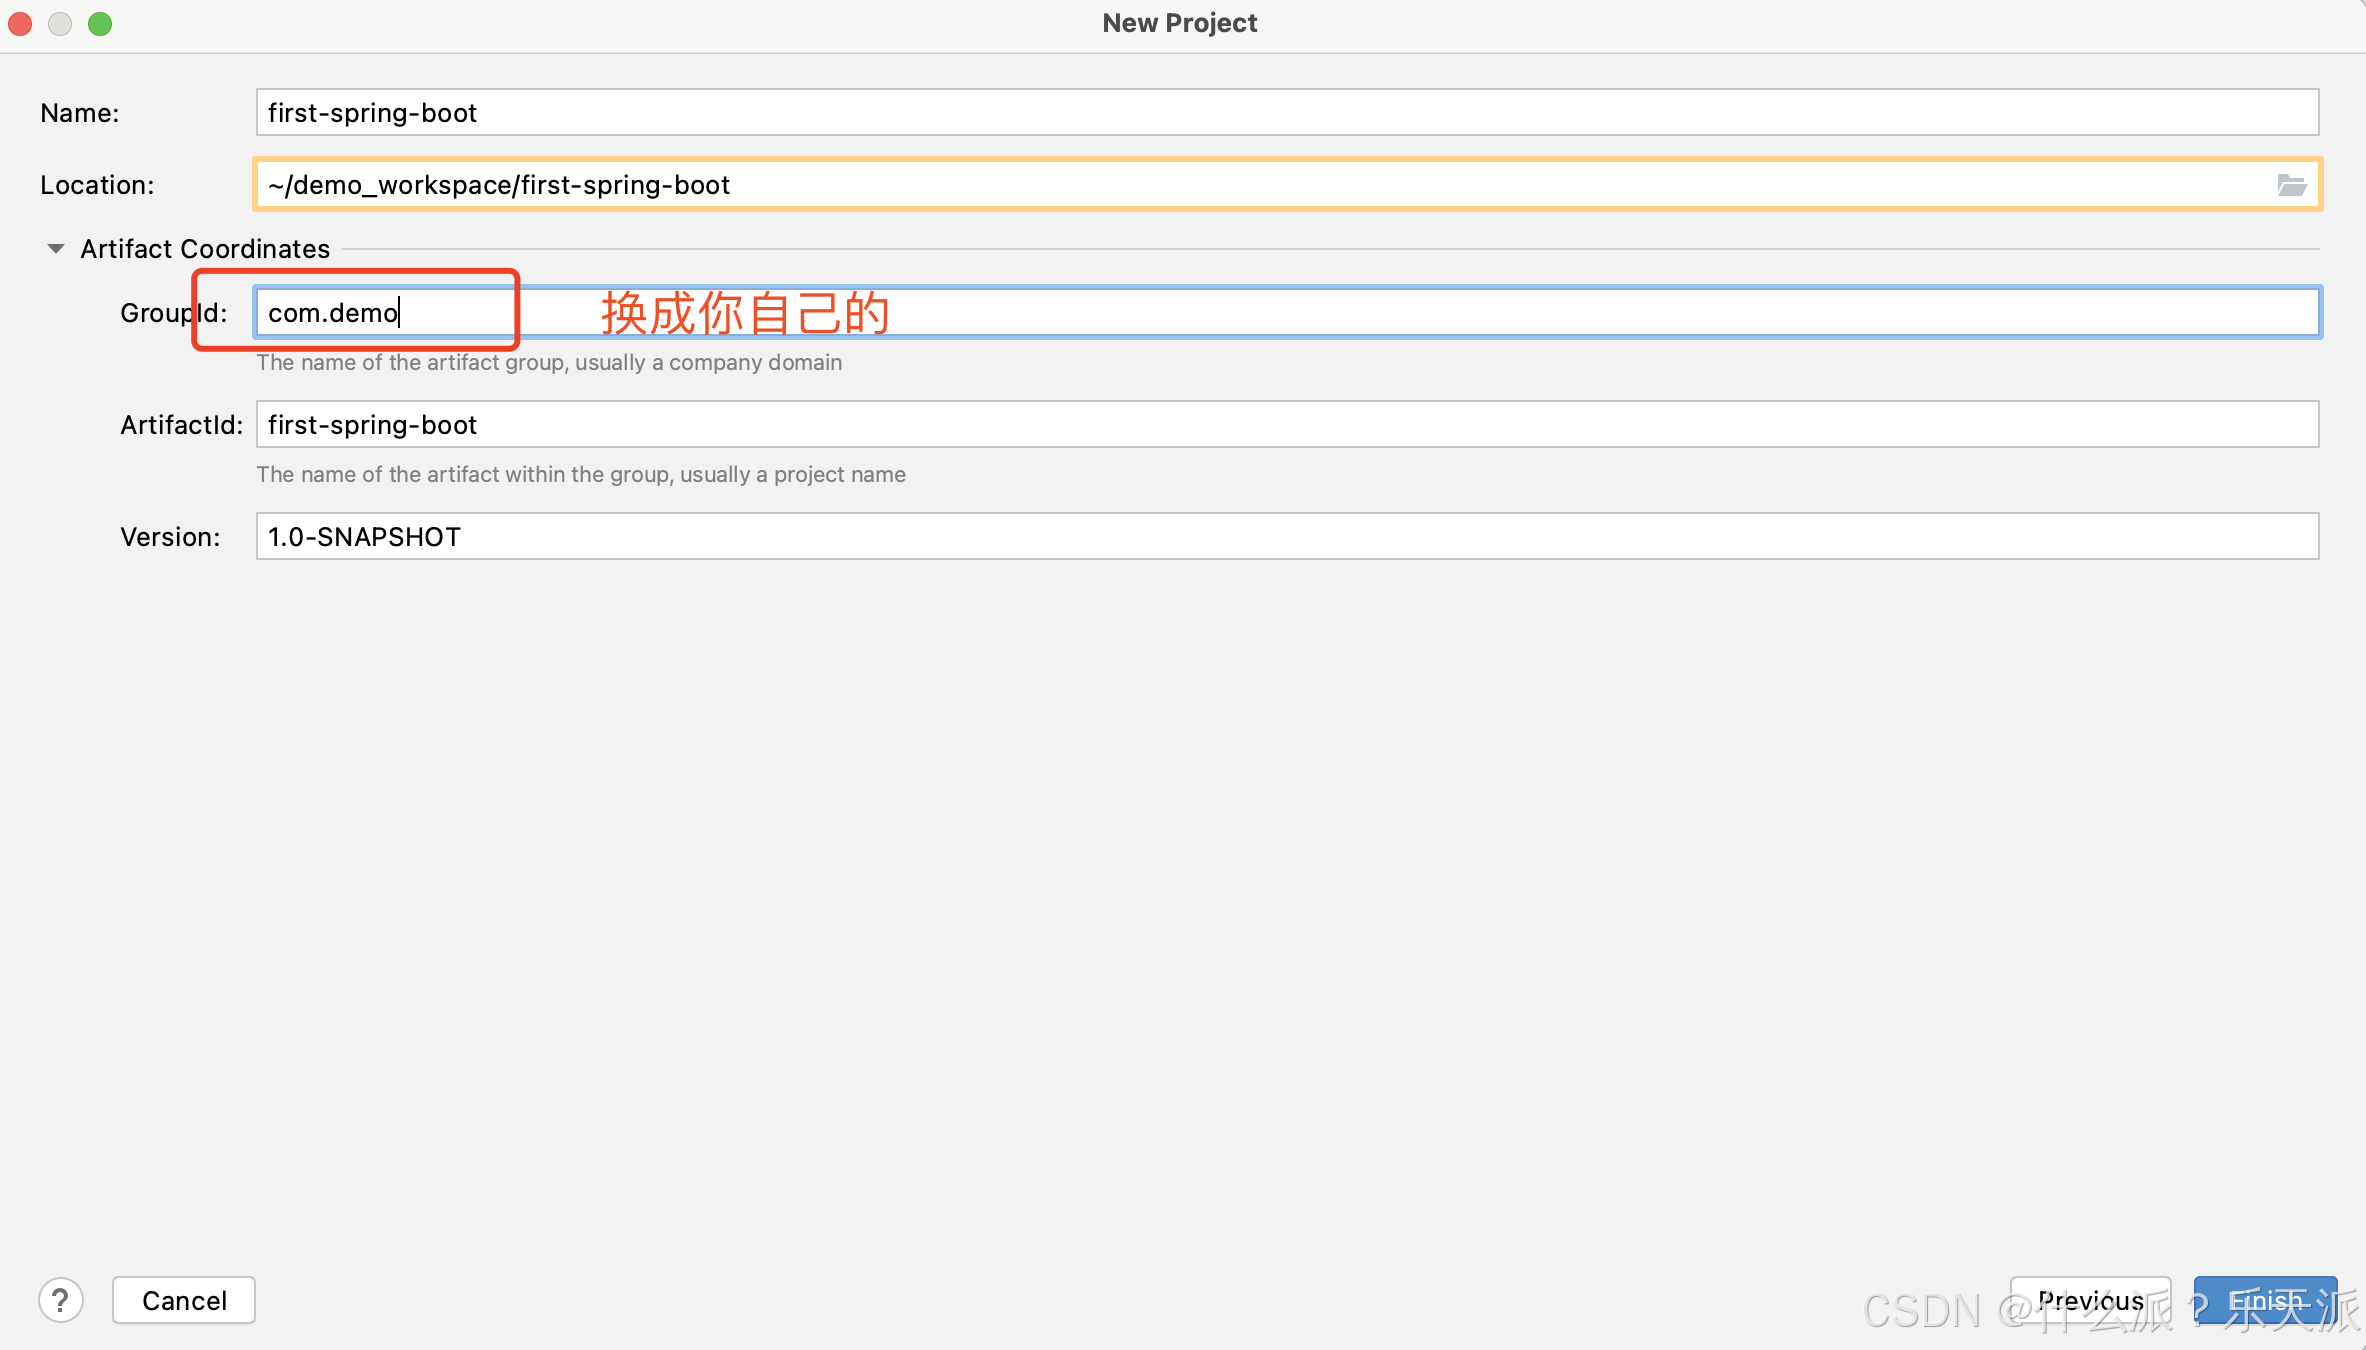This screenshot has width=2366, height=1350.
Task: Click the help question mark icon
Action: pos(61,1300)
